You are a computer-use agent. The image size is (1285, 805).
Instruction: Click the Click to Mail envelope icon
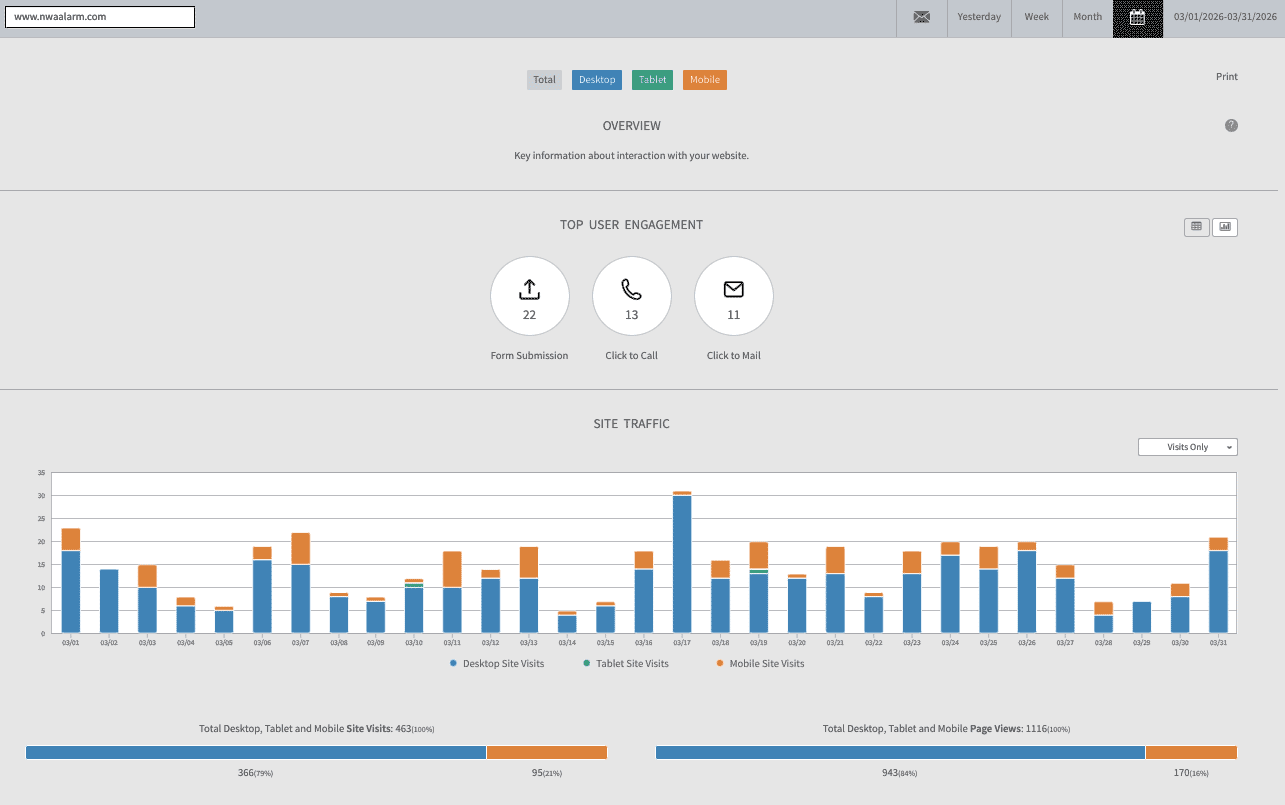[x=733, y=290]
